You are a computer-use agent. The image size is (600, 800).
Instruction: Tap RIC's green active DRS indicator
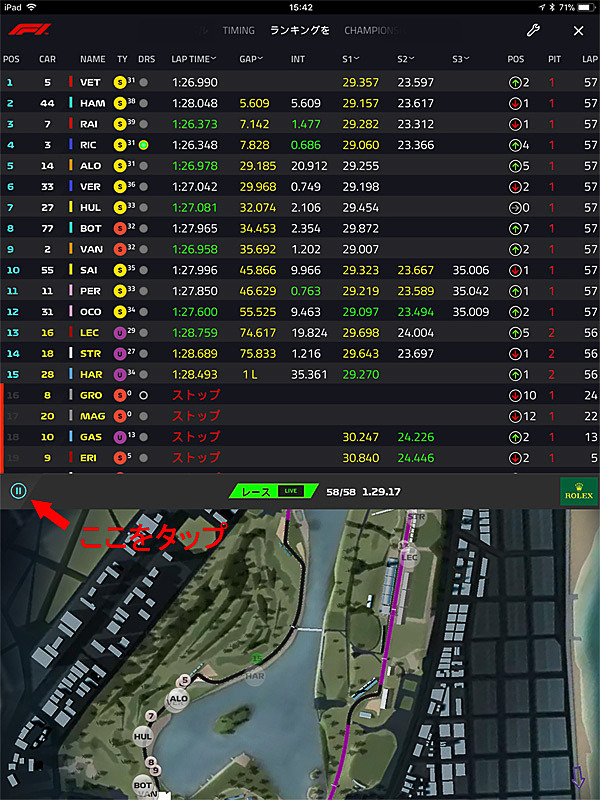144,145
